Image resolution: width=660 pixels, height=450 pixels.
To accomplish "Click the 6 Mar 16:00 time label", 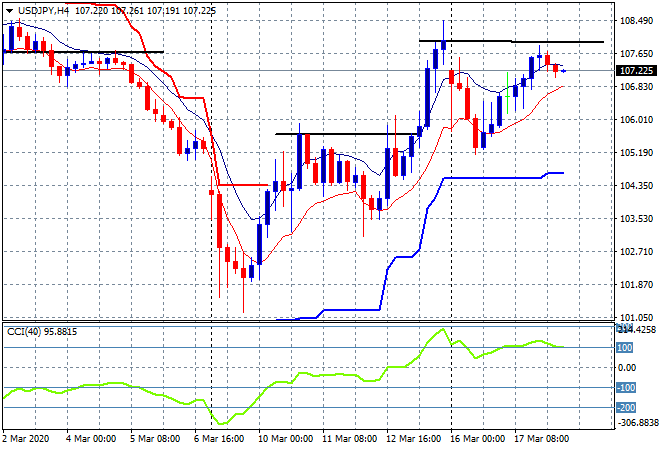I will click(x=219, y=439).
